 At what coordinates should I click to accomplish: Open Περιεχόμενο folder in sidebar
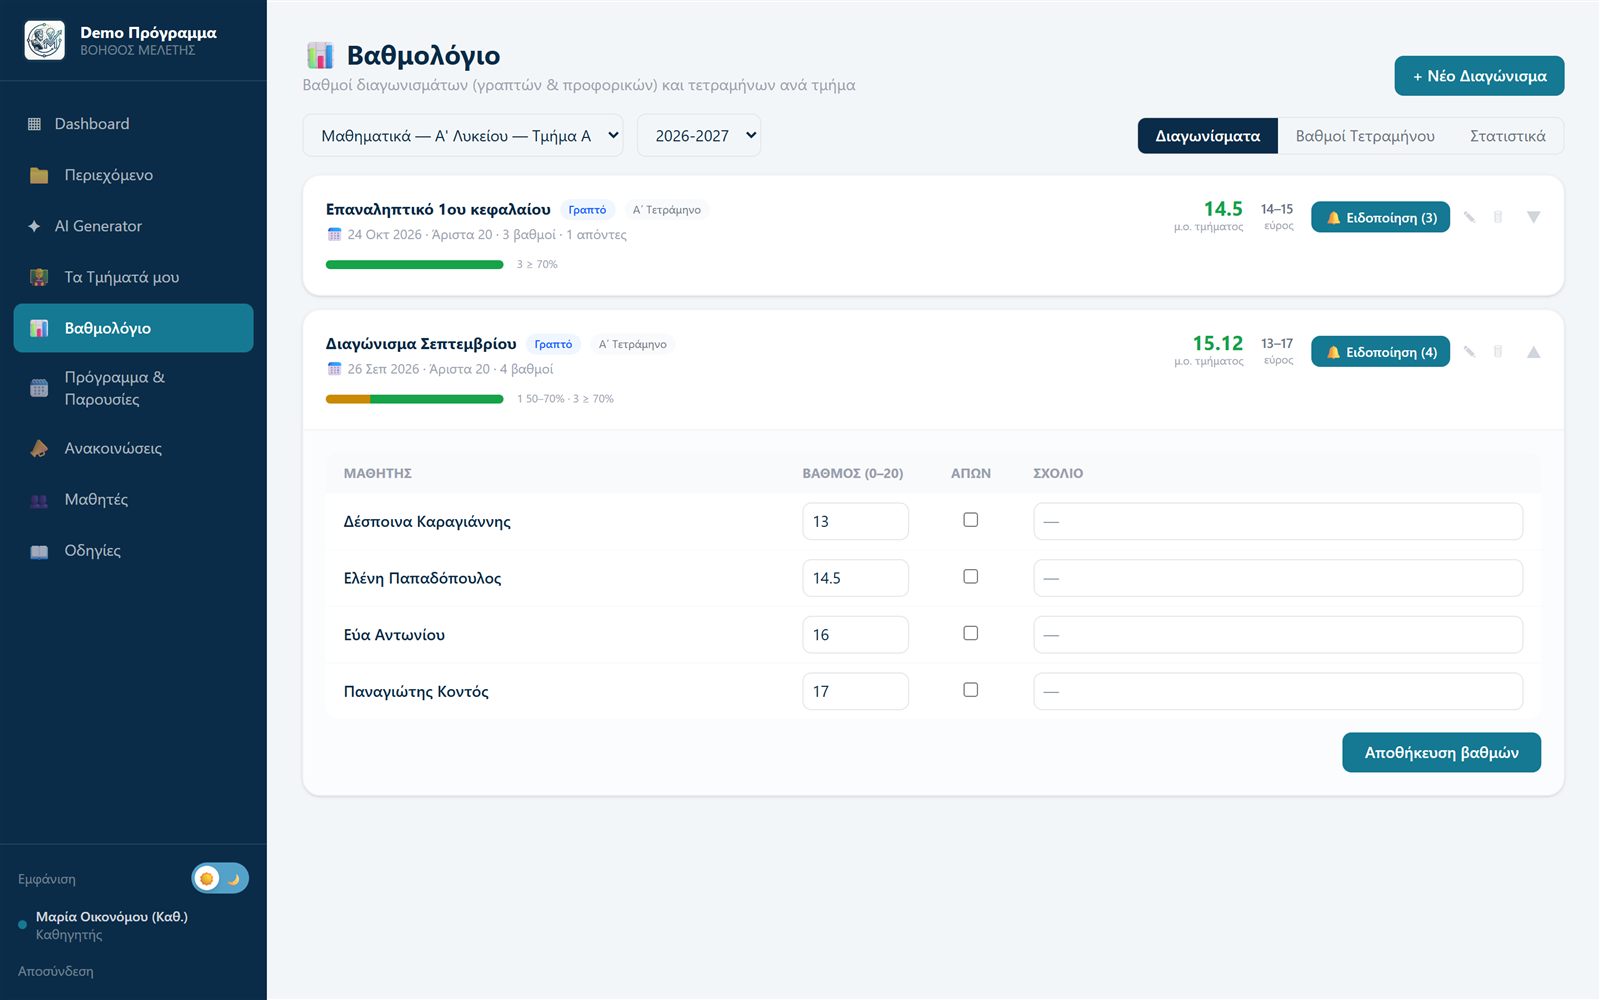133,175
